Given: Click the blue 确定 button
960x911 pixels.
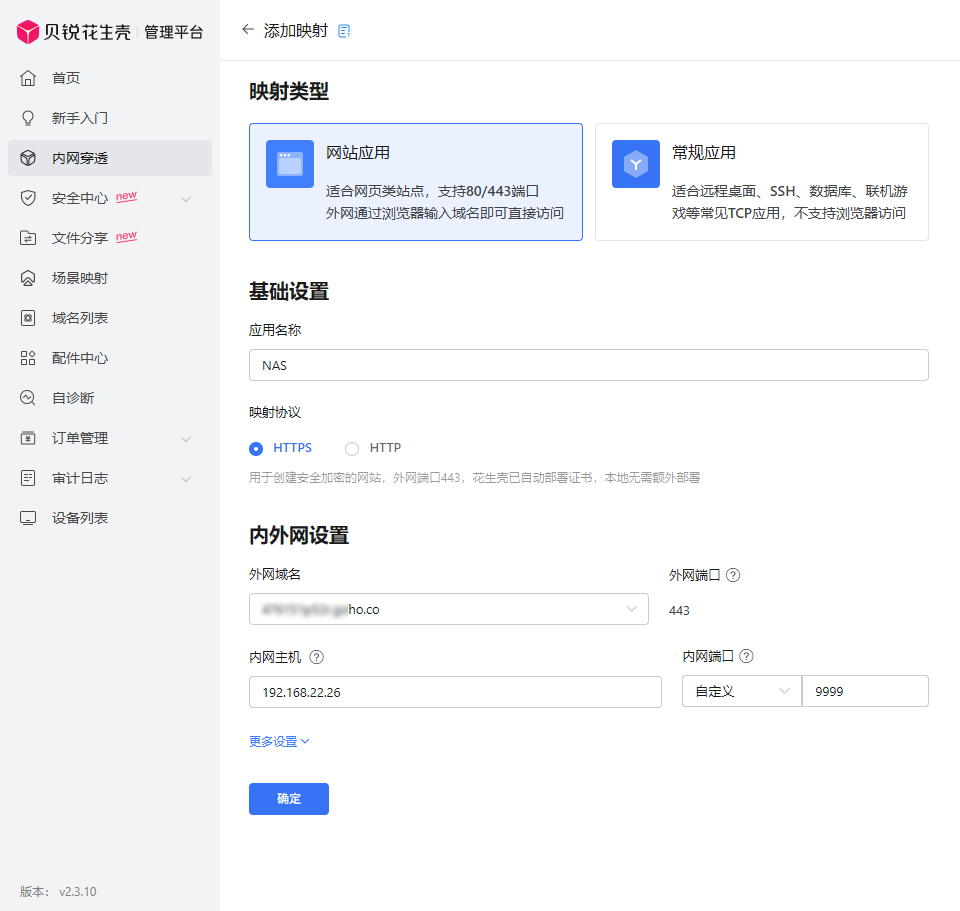Looking at the screenshot, I should click(x=289, y=799).
